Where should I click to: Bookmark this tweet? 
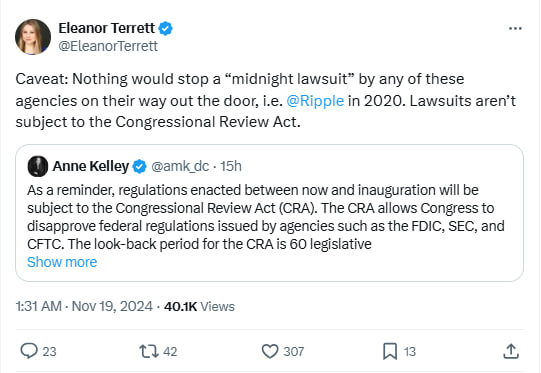390,351
